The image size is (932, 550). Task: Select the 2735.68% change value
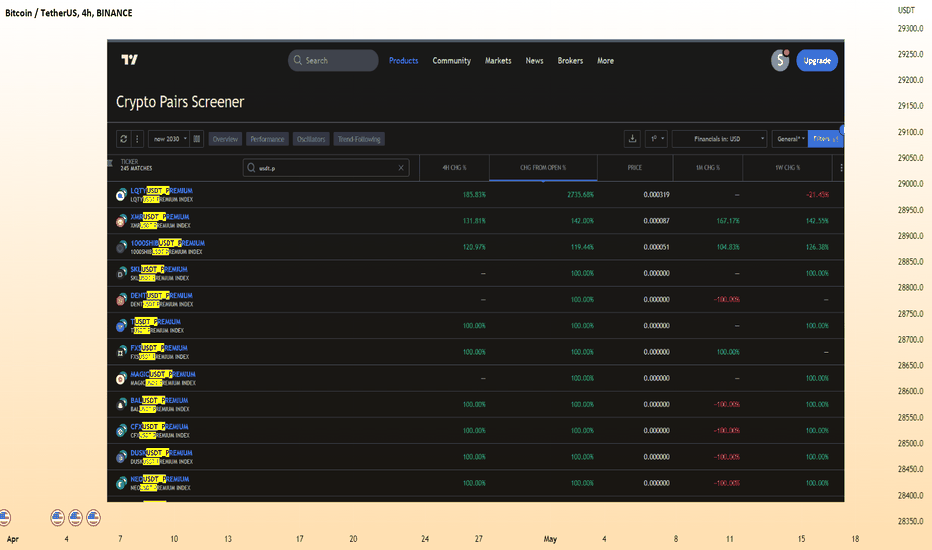[x=580, y=194]
